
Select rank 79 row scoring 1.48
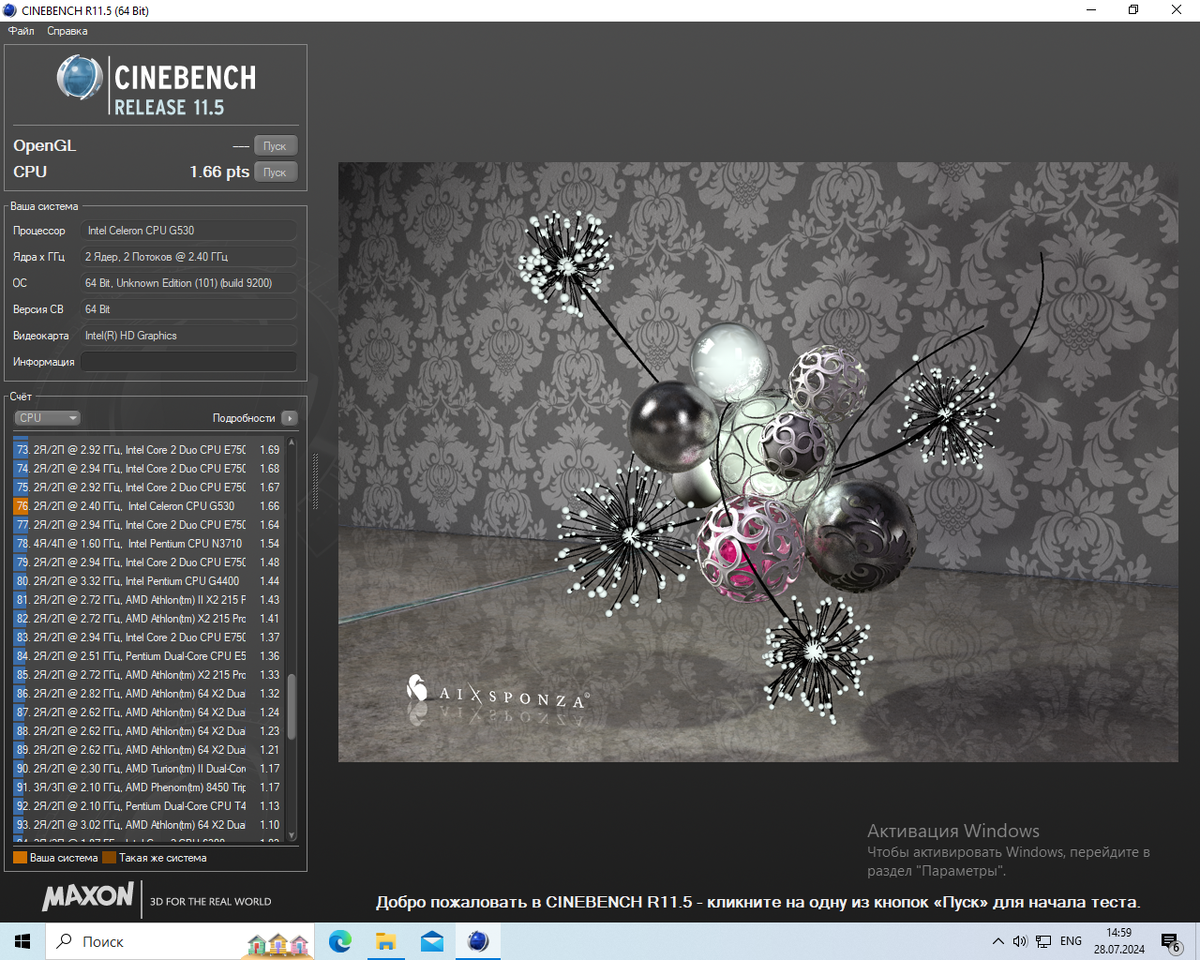[149, 562]
